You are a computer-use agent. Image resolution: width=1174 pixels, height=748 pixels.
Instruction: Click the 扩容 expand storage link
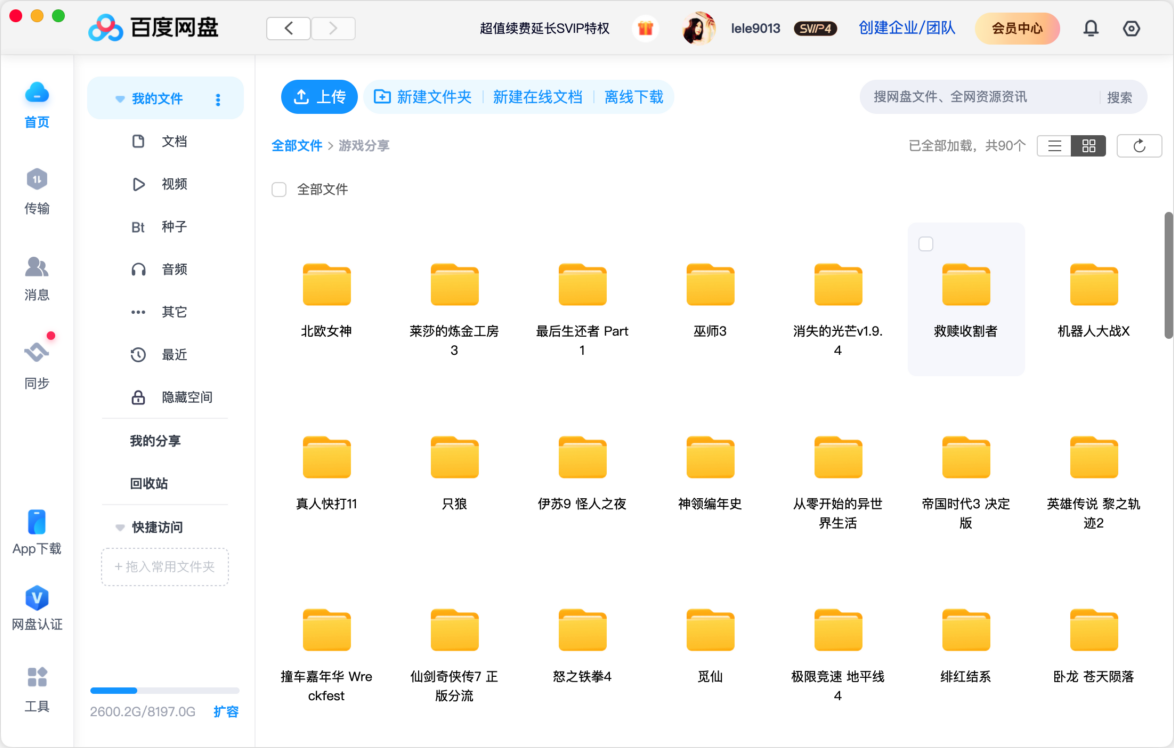point(225,711)
